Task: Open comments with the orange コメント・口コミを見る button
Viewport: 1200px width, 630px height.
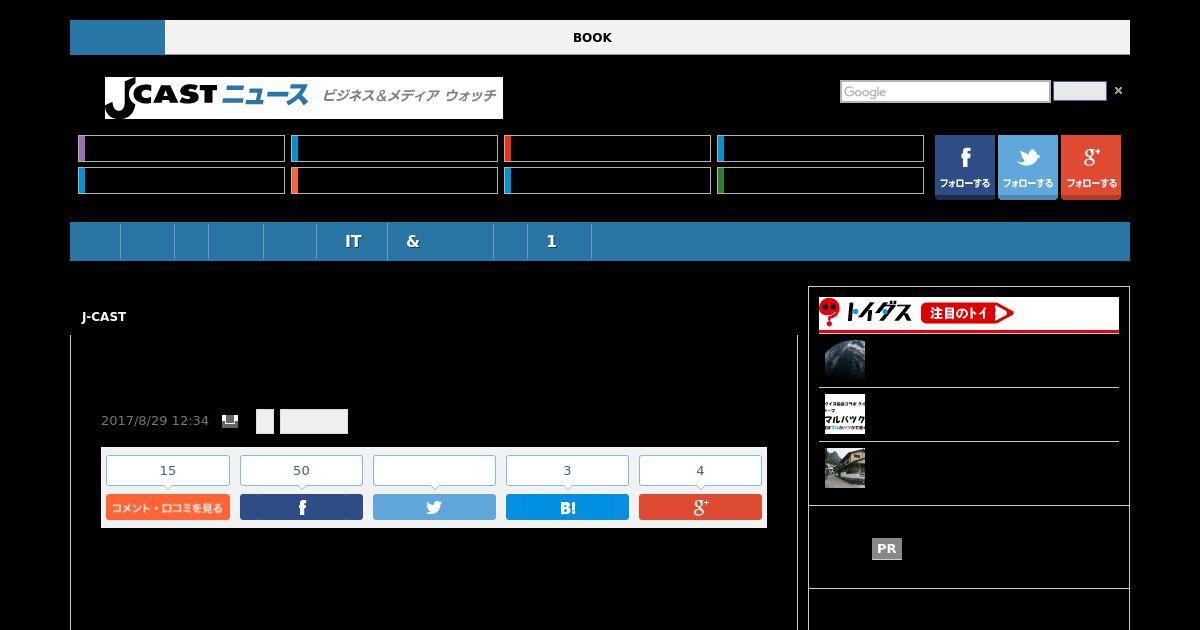Action: [168, 507]
